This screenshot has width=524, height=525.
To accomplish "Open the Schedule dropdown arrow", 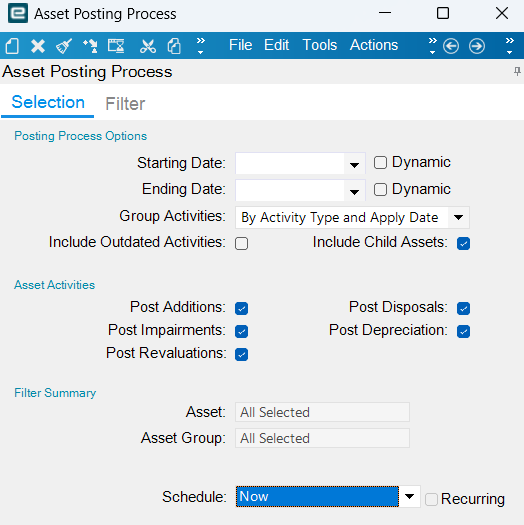I will point(409,497).
